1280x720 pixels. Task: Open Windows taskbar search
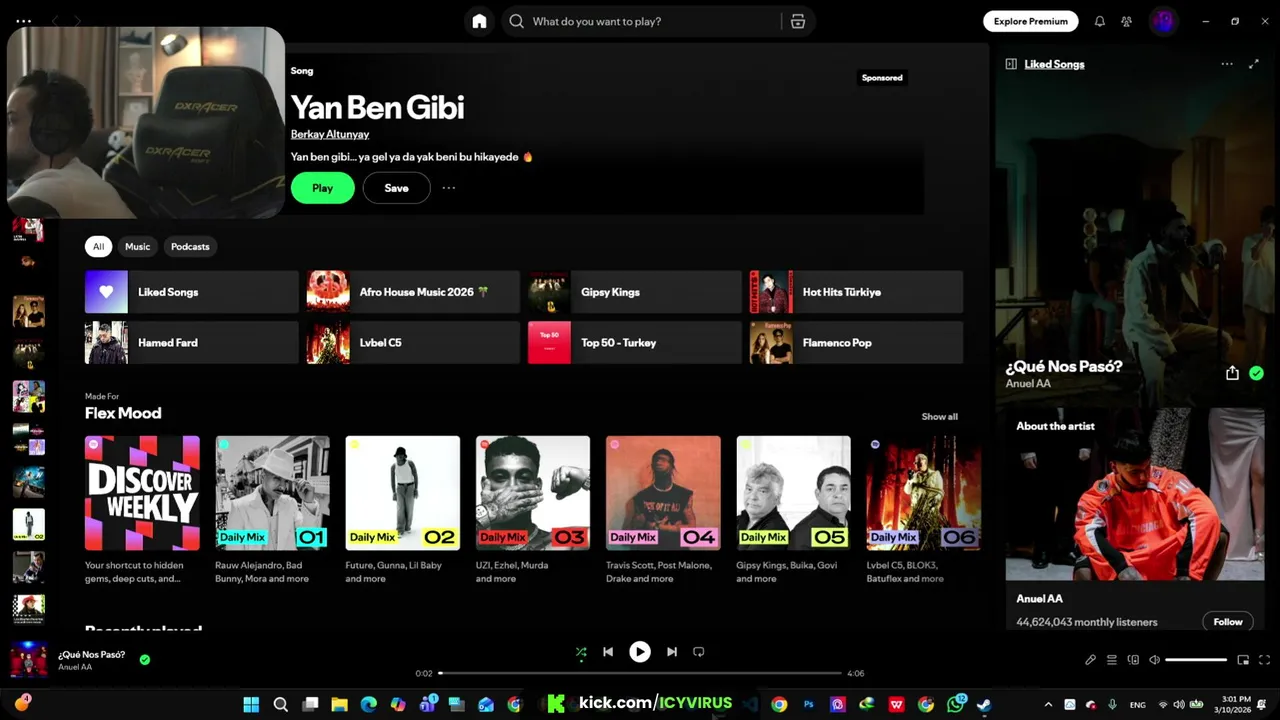tap(281, 704)
